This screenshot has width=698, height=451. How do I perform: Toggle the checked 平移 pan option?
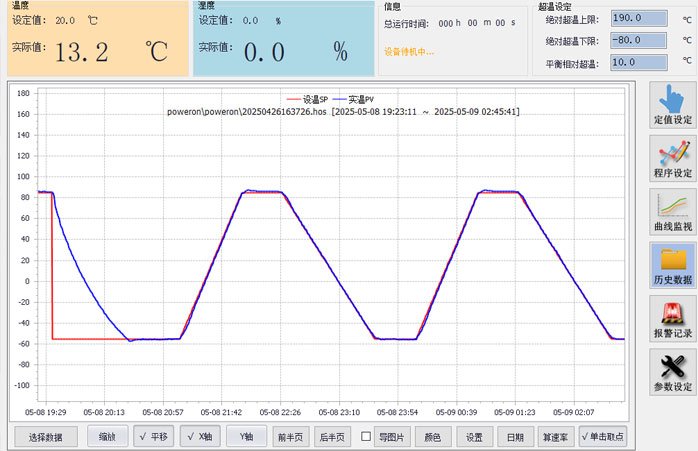pyautogui.click(x=153, y=436)
